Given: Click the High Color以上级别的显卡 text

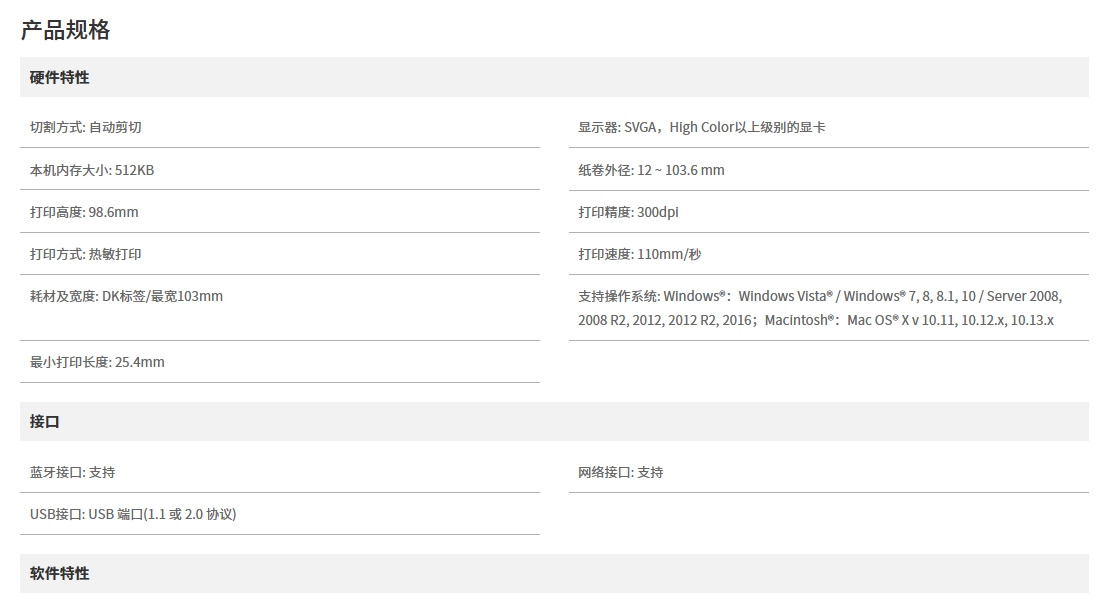Looking at the screenshot, I should click(x=748, y=127).
